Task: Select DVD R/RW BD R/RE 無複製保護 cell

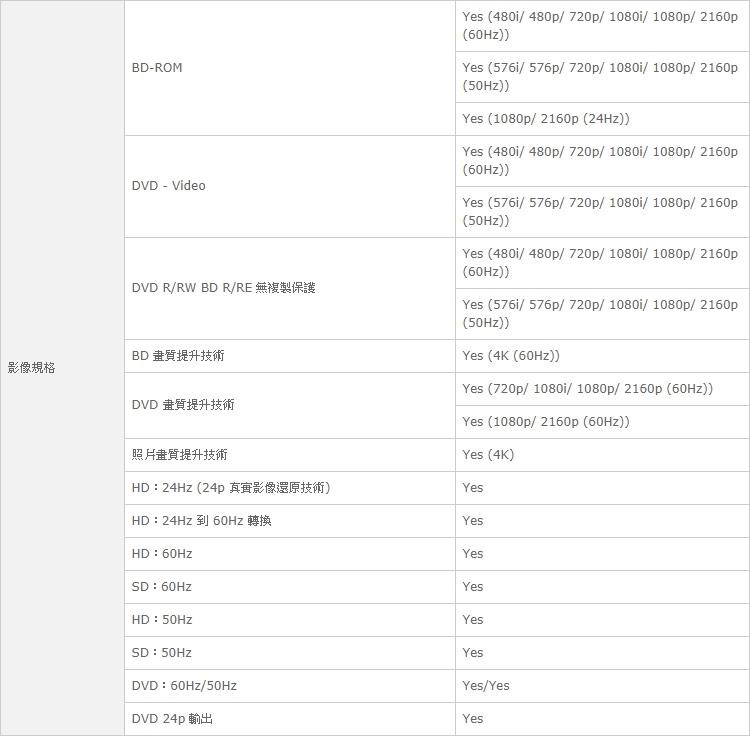Action: click(223, 288)
